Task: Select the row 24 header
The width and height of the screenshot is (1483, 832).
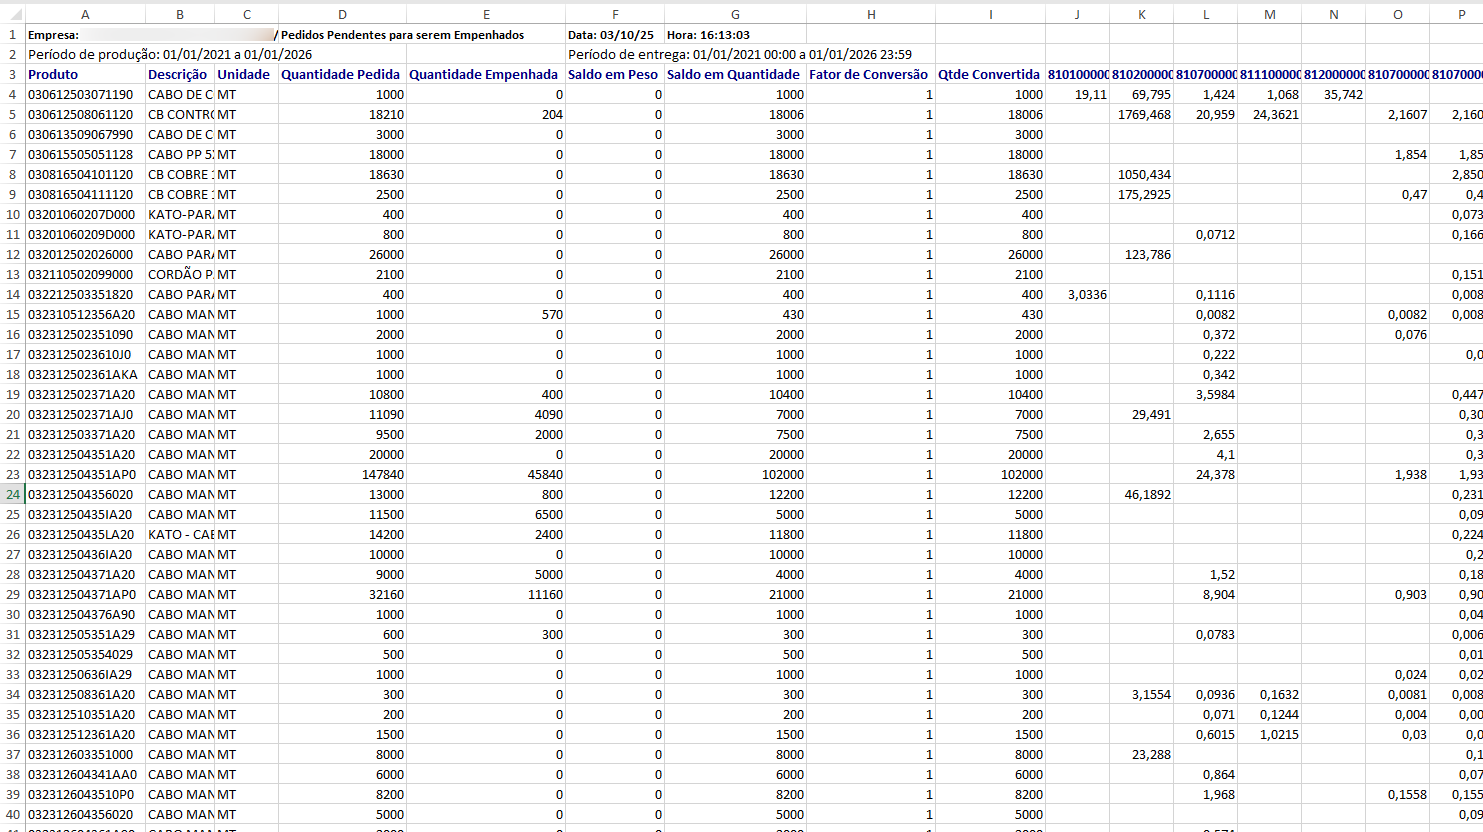Action: (x=12, y=494)
